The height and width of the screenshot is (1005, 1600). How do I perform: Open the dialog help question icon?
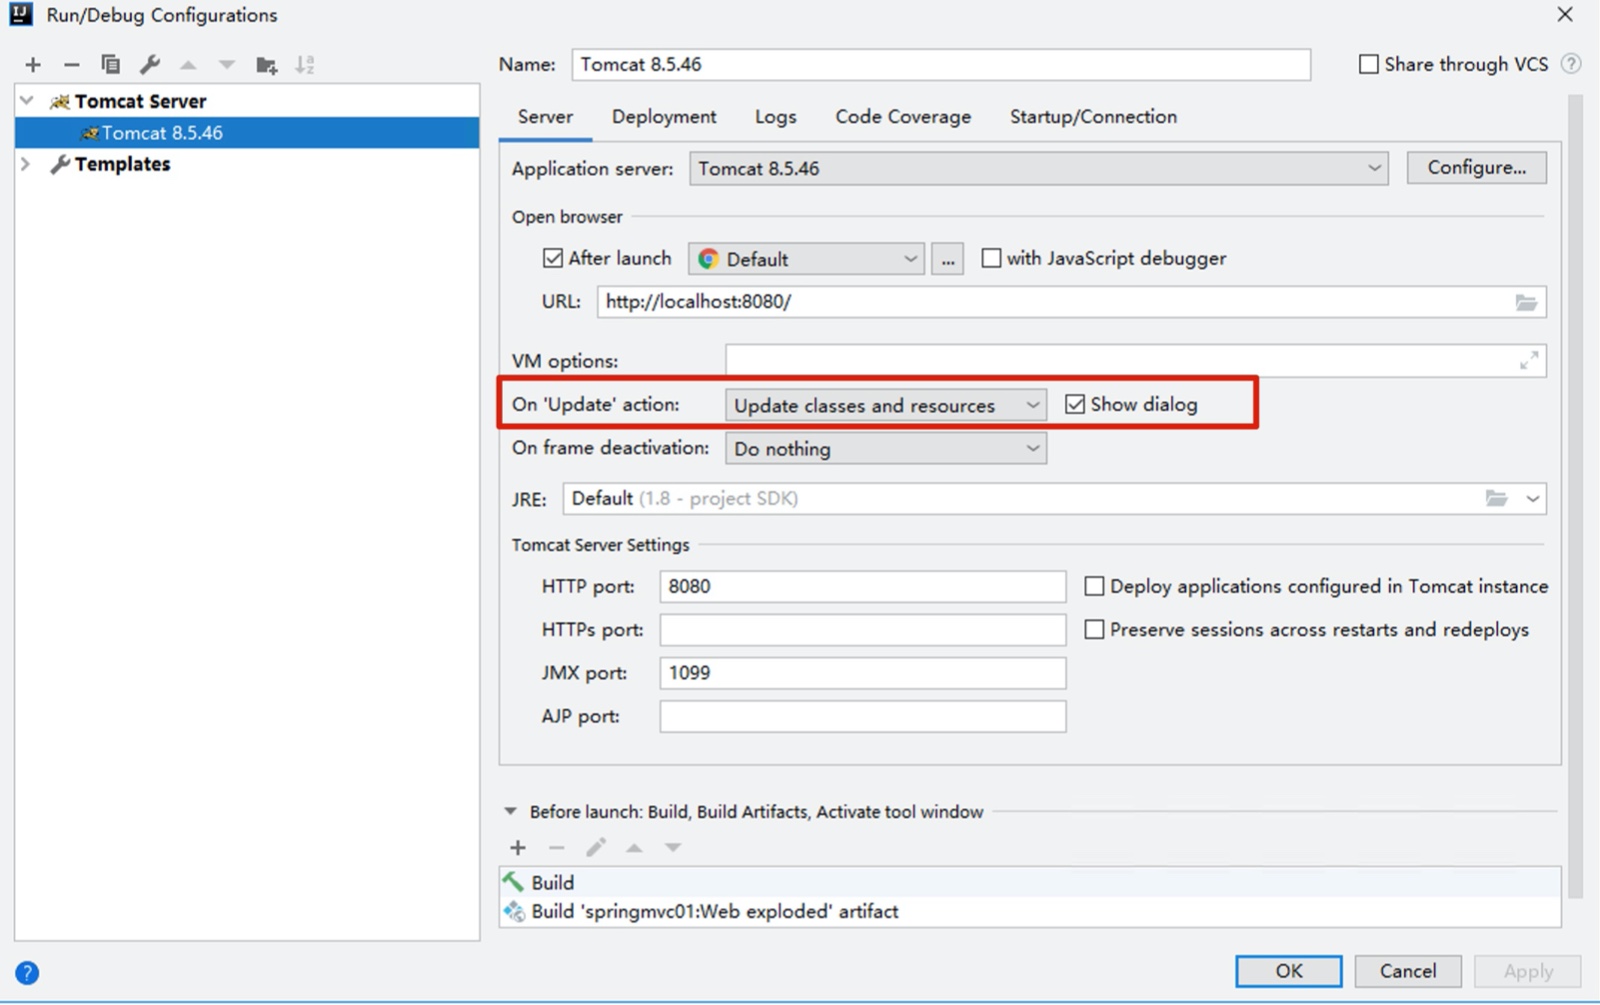(x=27, y=973)
